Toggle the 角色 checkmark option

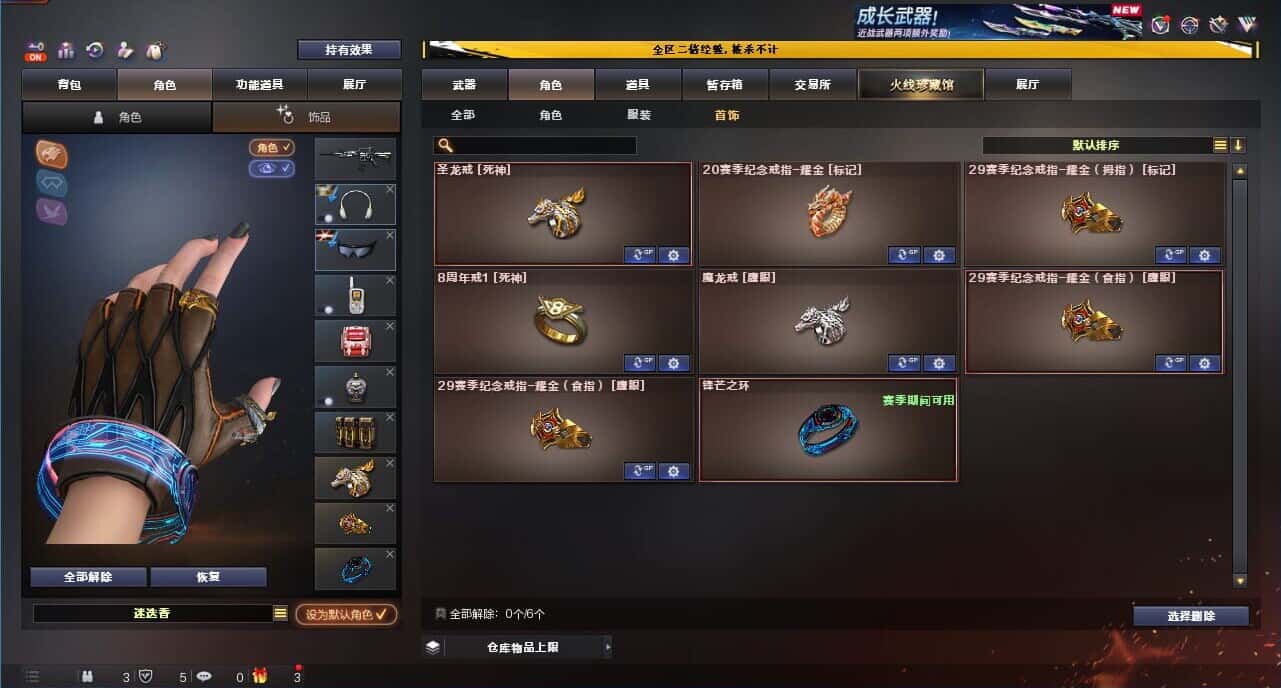coord(272,147)
